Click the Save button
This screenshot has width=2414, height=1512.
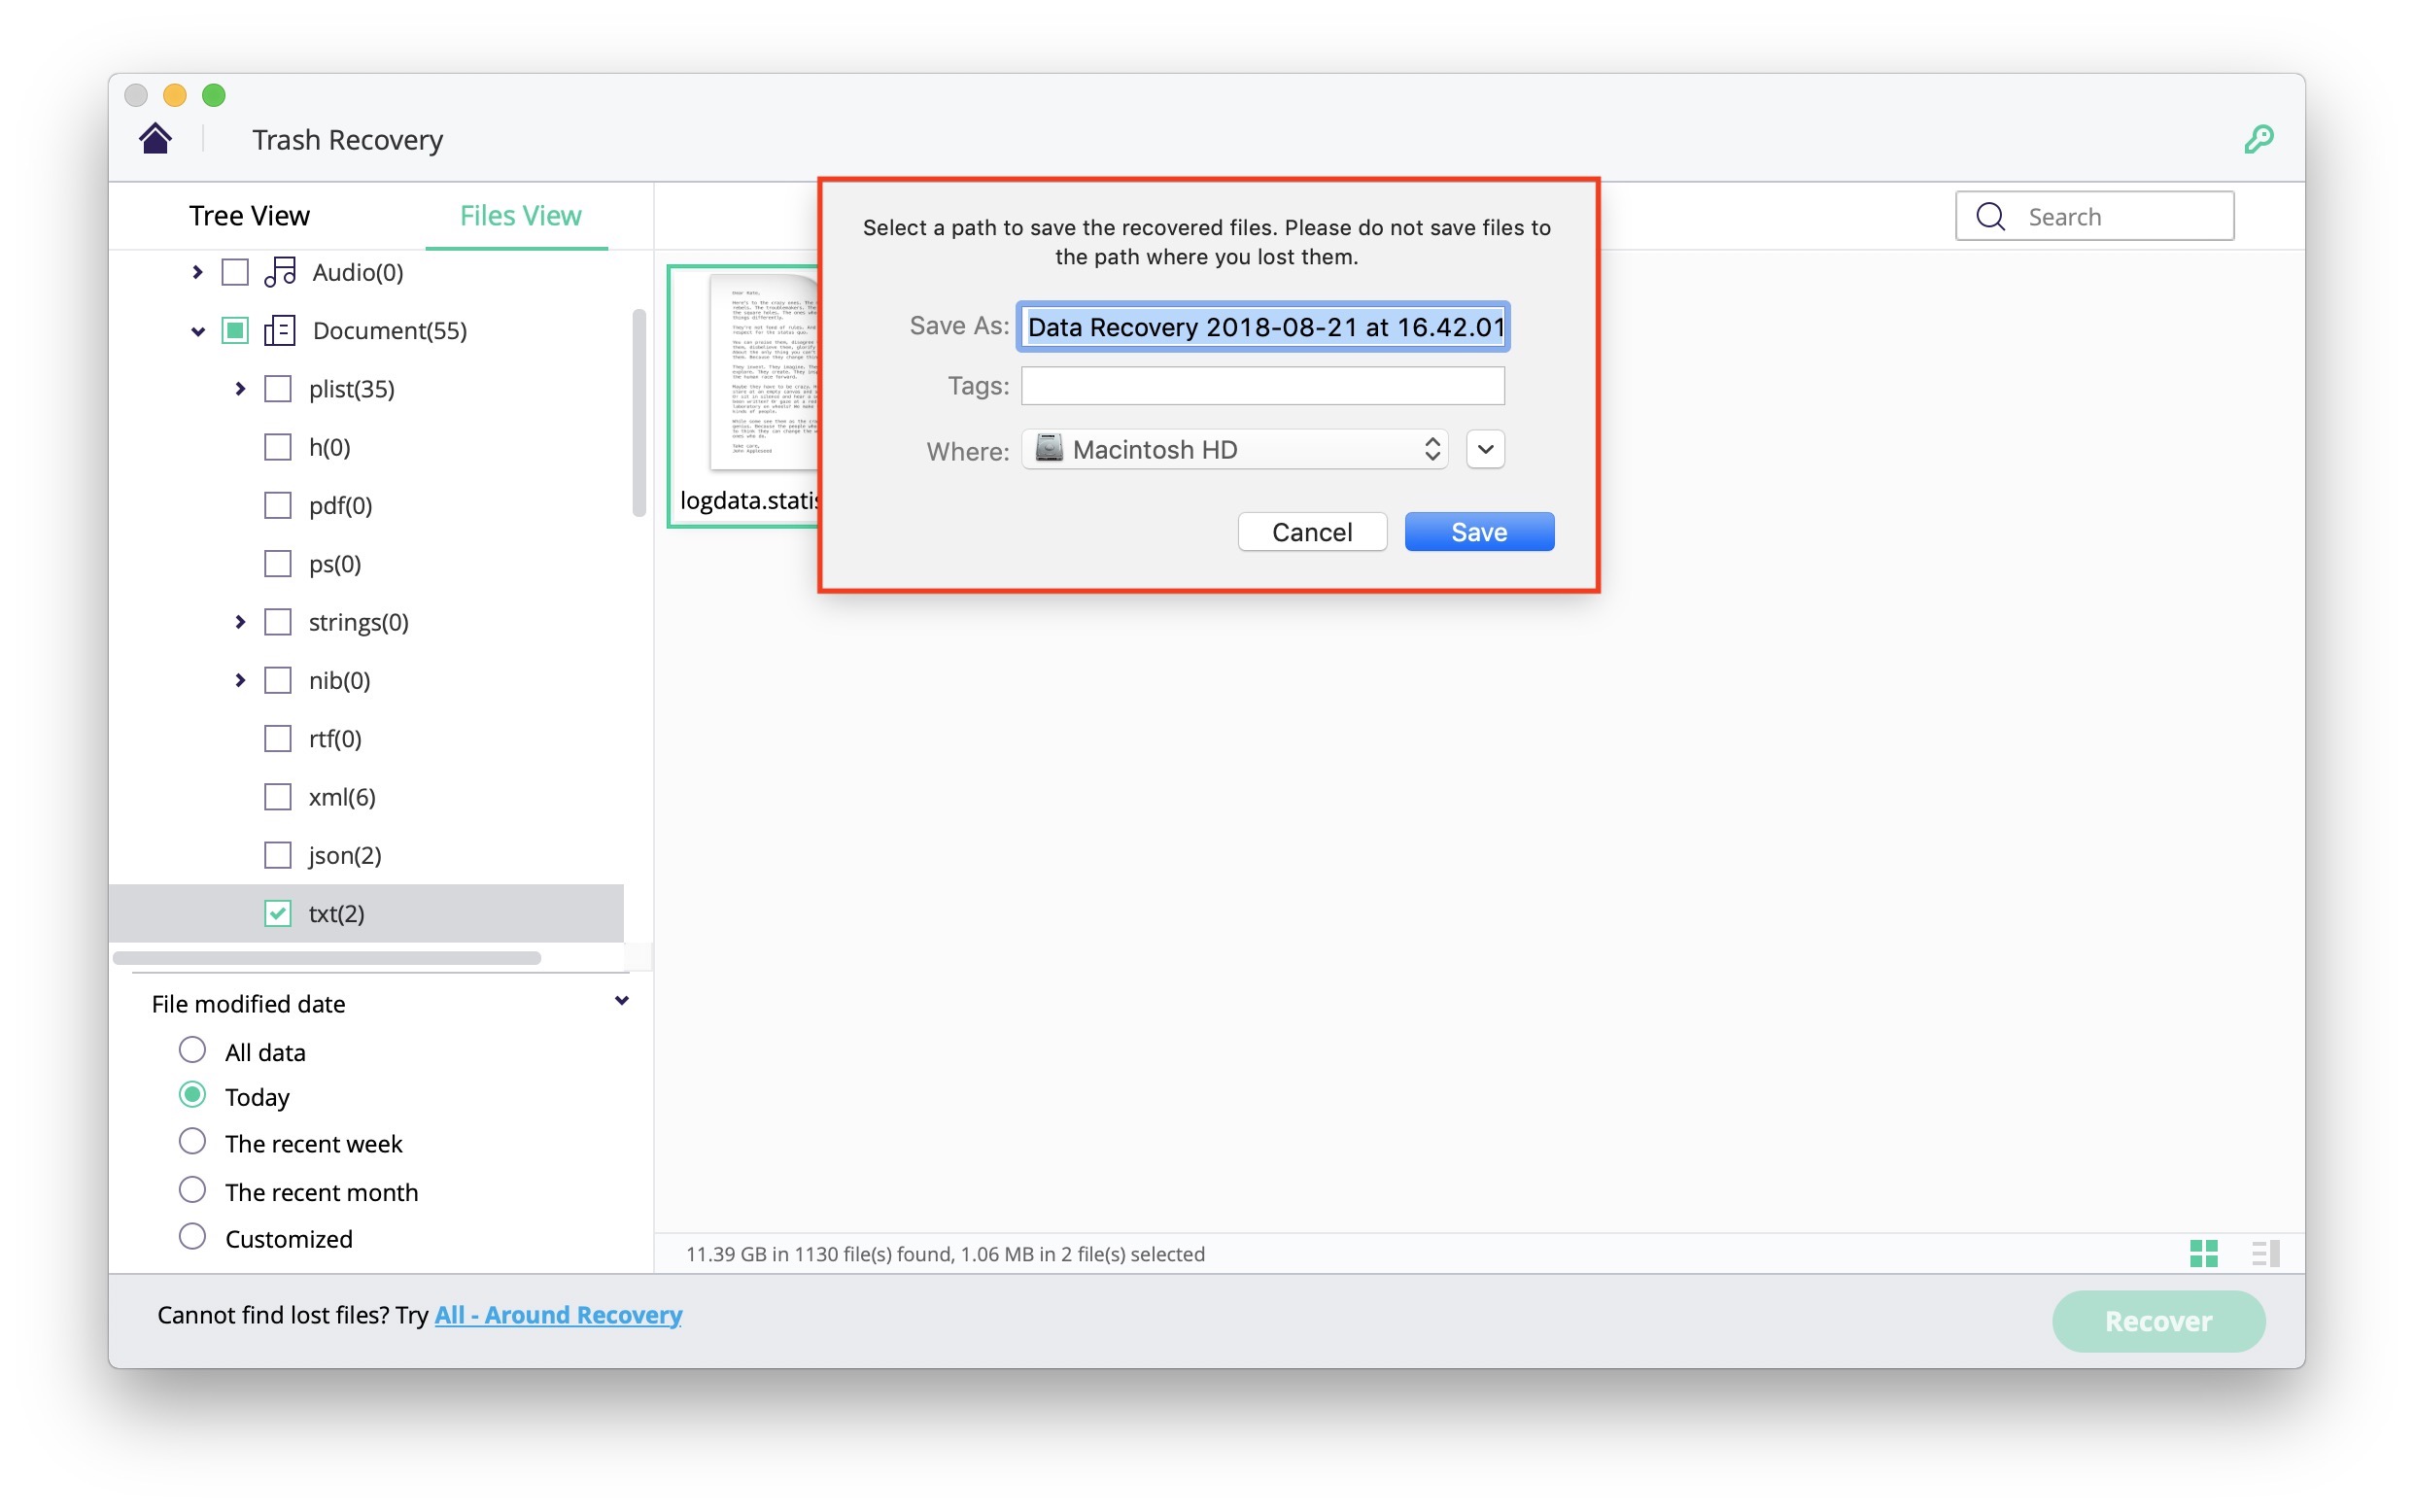(x=1478, y=532)
